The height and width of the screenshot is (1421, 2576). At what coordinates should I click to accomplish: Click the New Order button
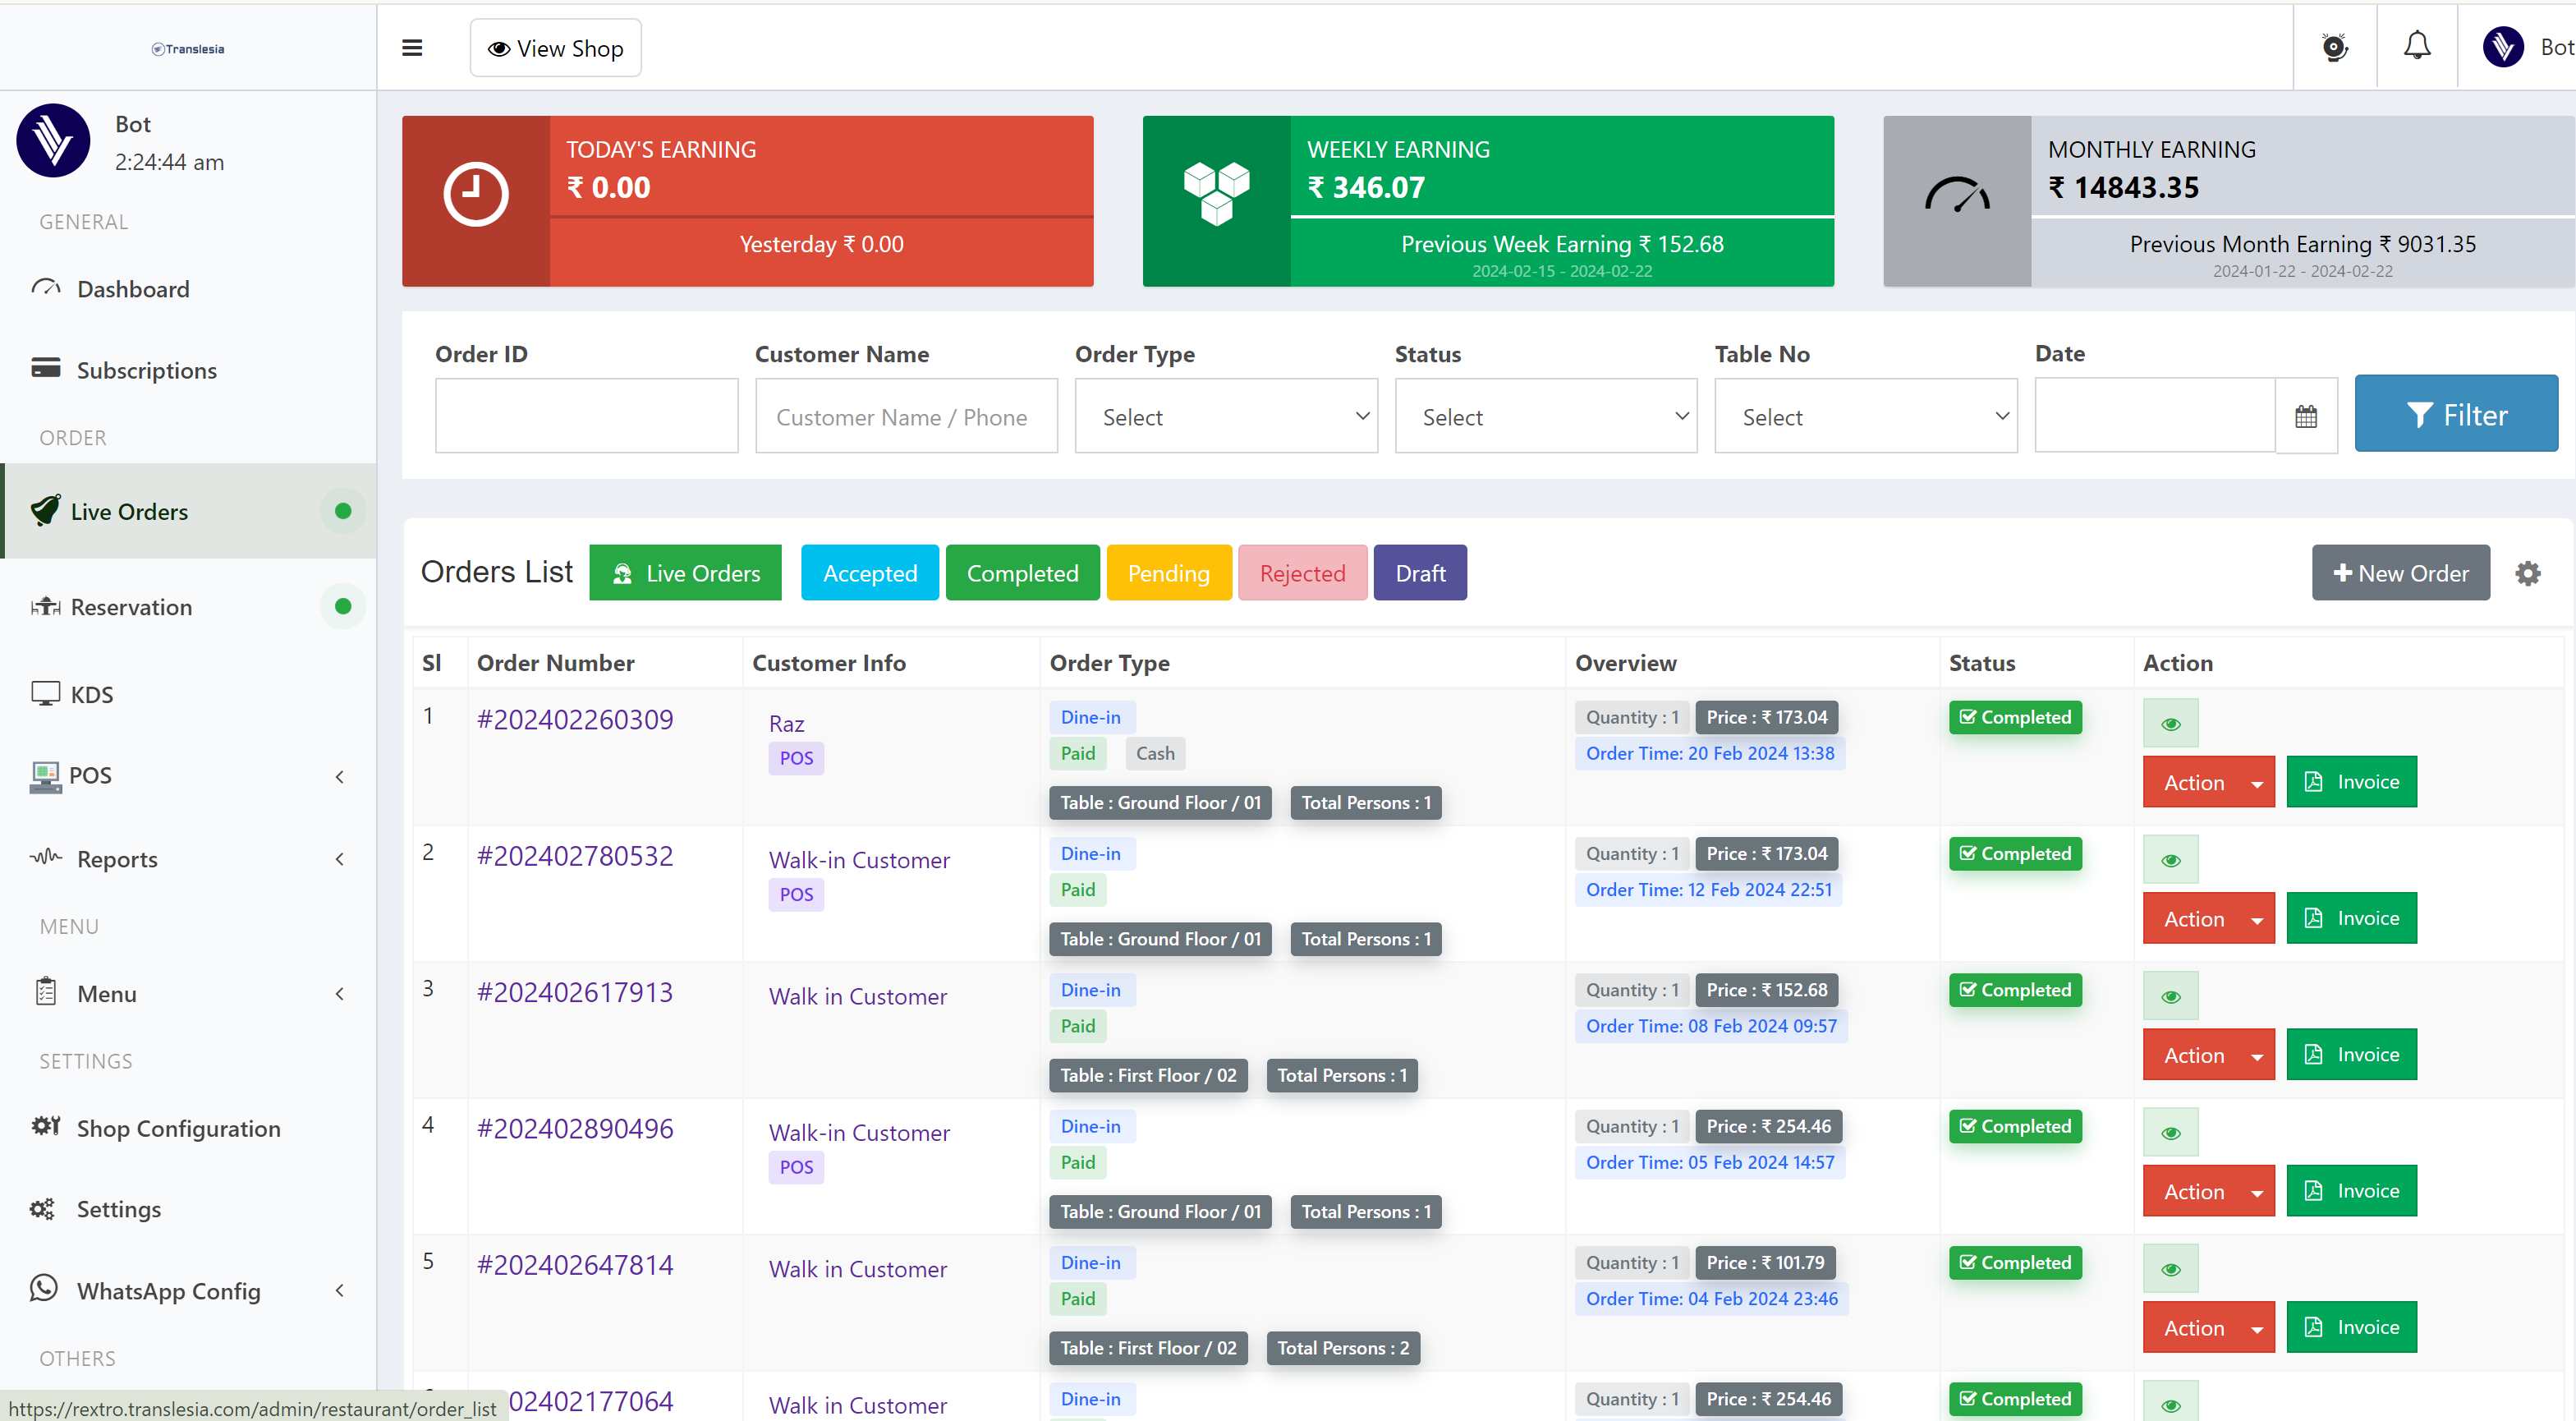(x=2400, y=573)
